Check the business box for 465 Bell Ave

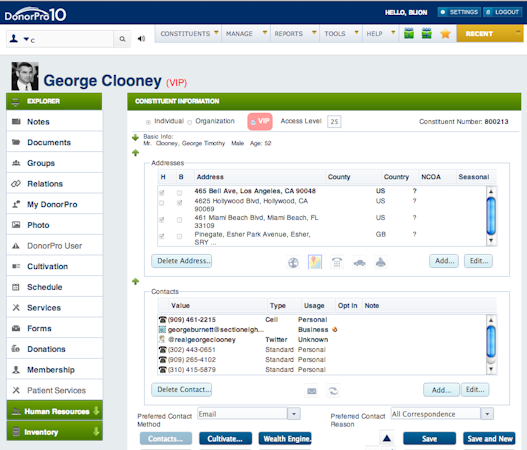[x=179, y=193]
